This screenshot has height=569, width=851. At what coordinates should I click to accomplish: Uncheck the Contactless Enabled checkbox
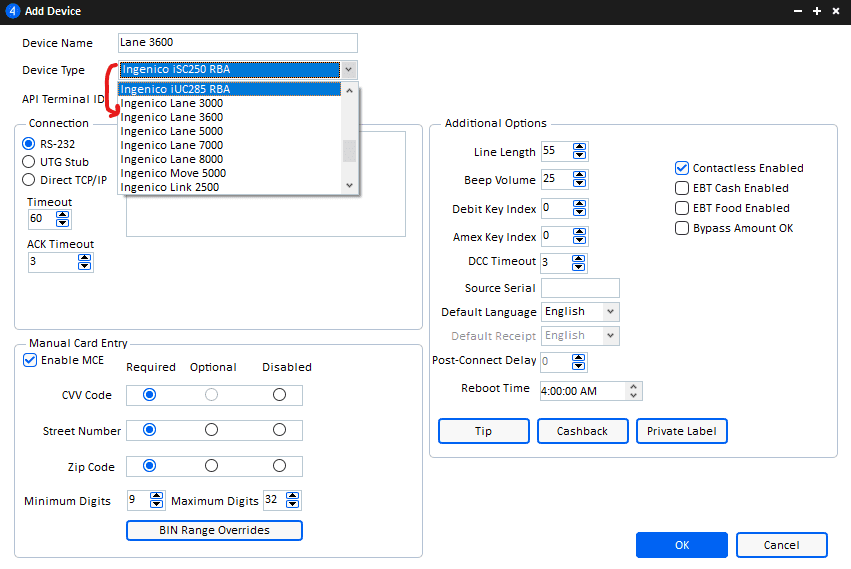point(682,168)
